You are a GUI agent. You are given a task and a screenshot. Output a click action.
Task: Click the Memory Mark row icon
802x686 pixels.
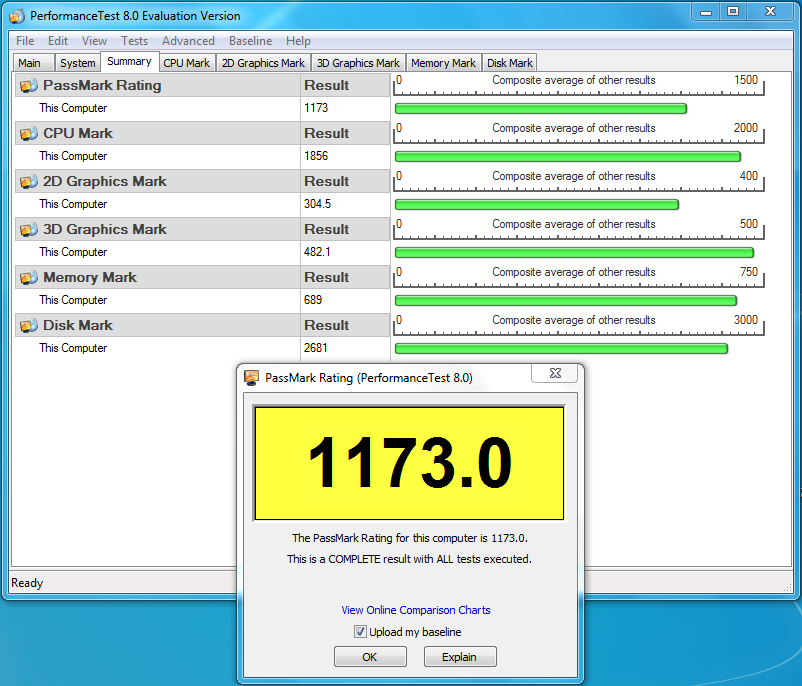29,278
